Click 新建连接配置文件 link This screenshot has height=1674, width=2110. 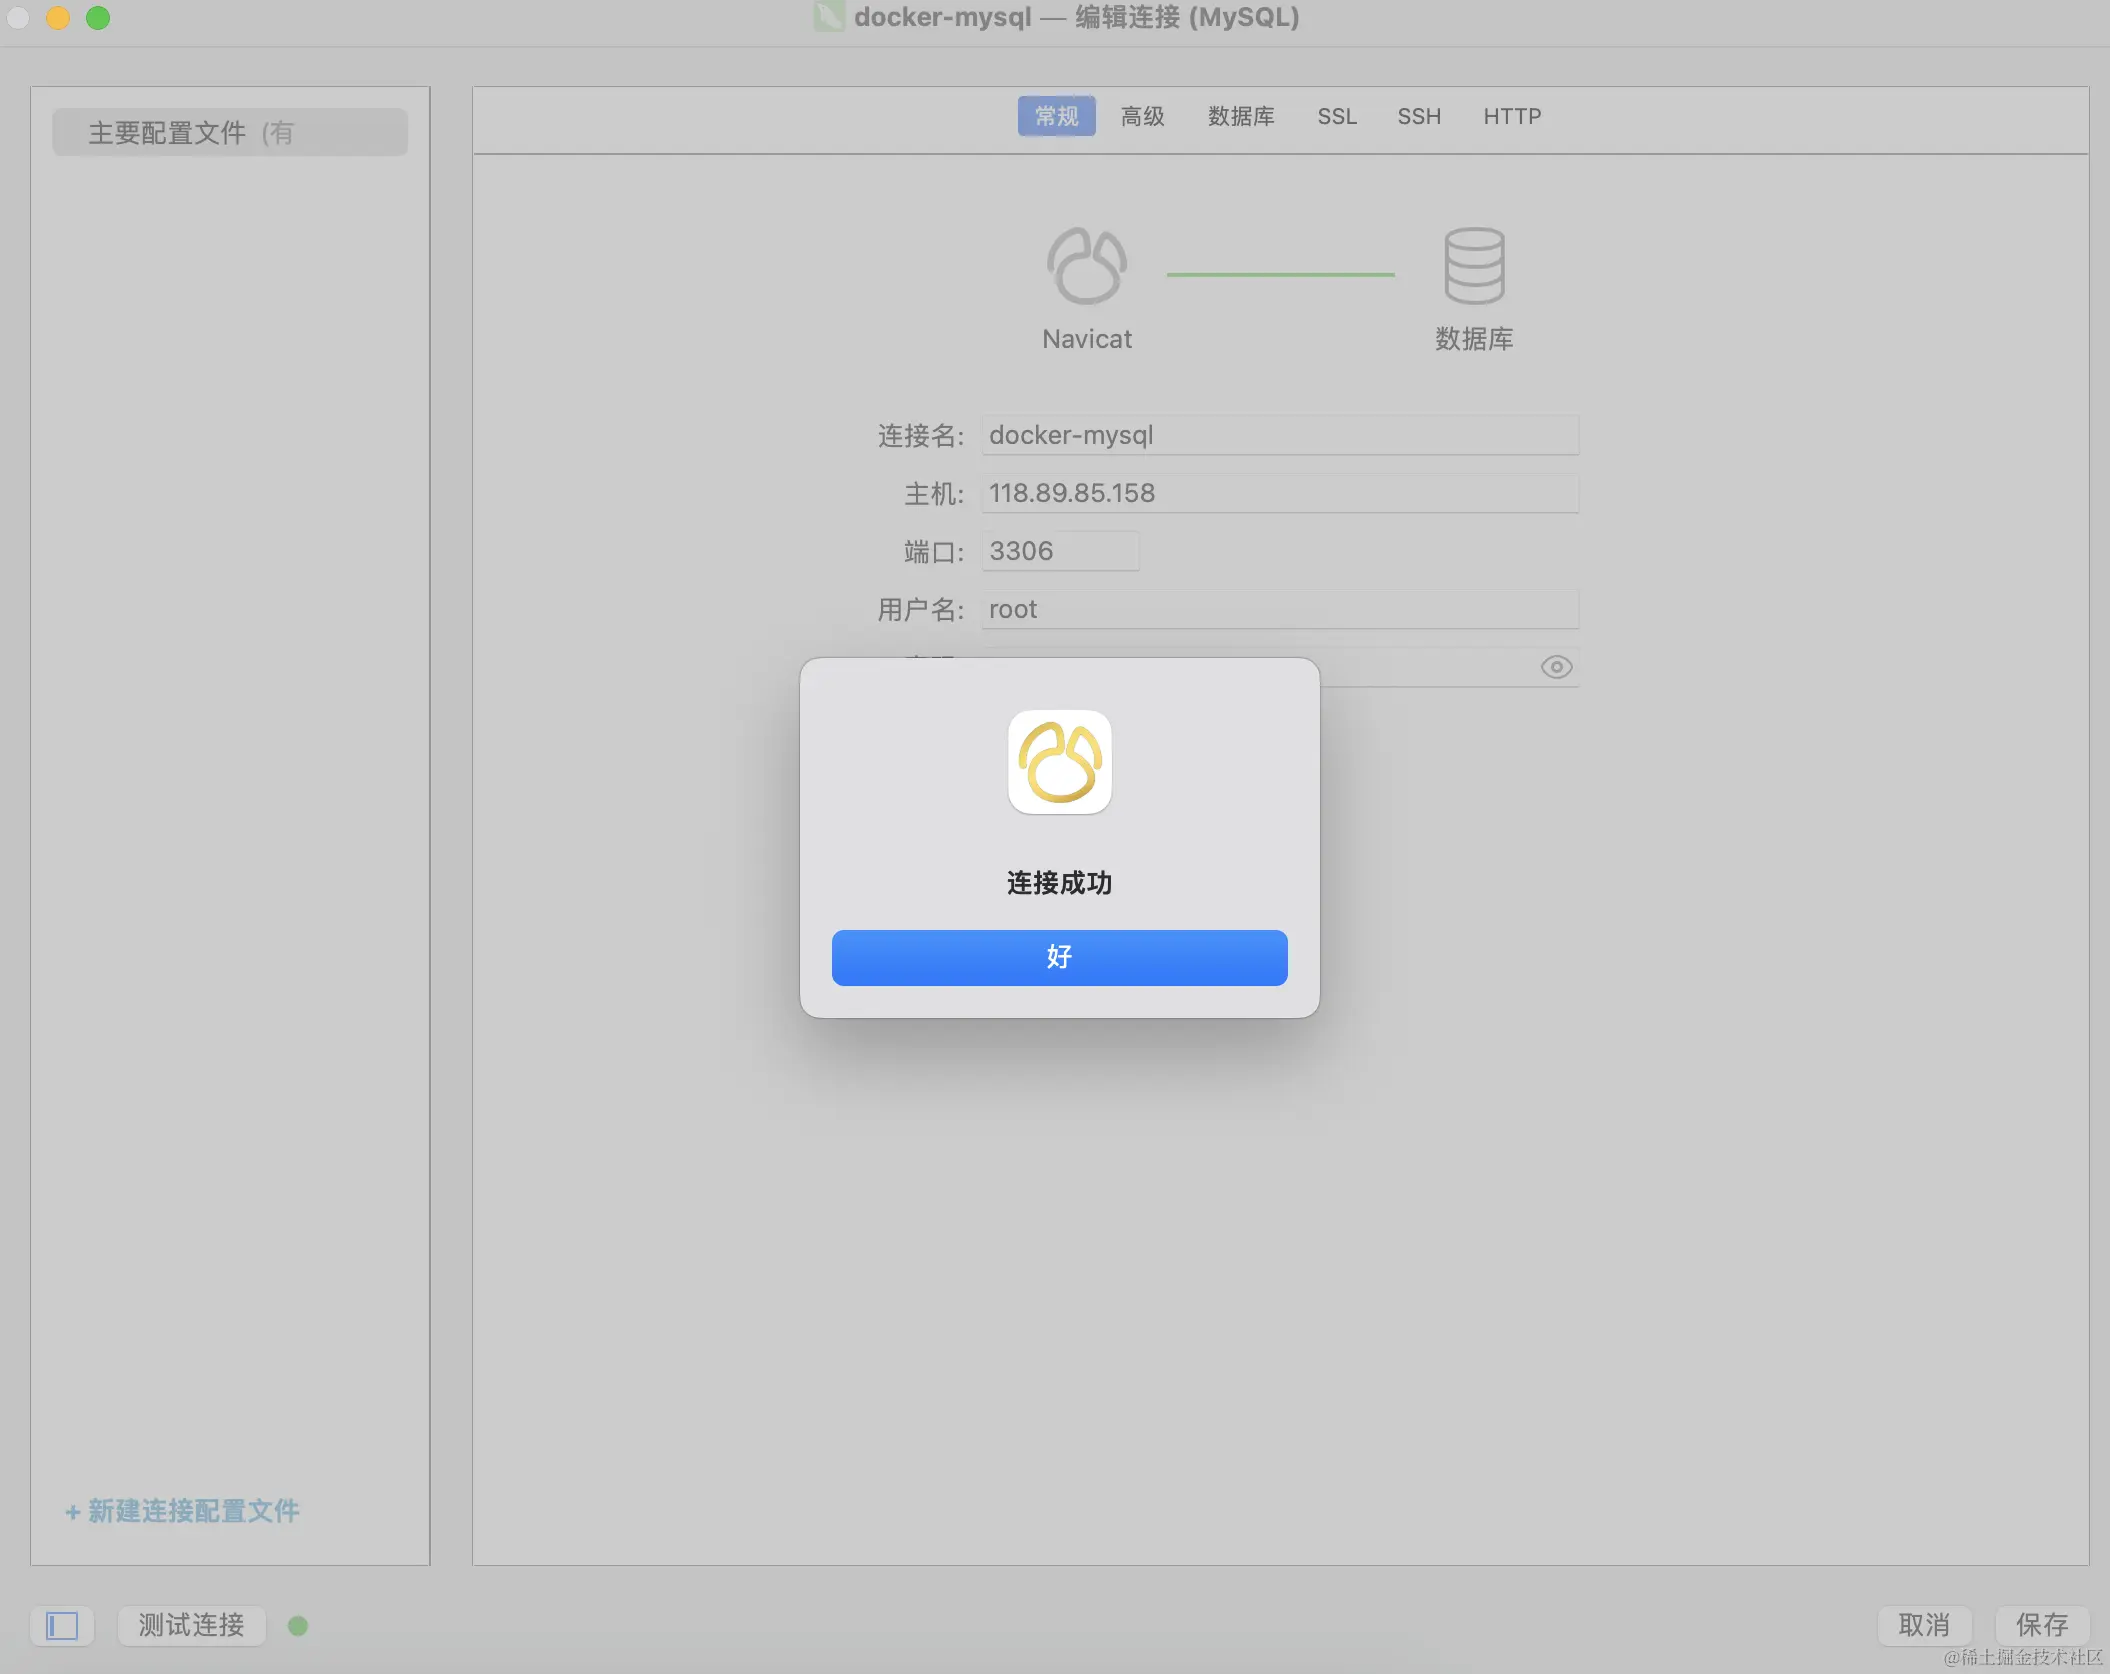click(182, 1511)
